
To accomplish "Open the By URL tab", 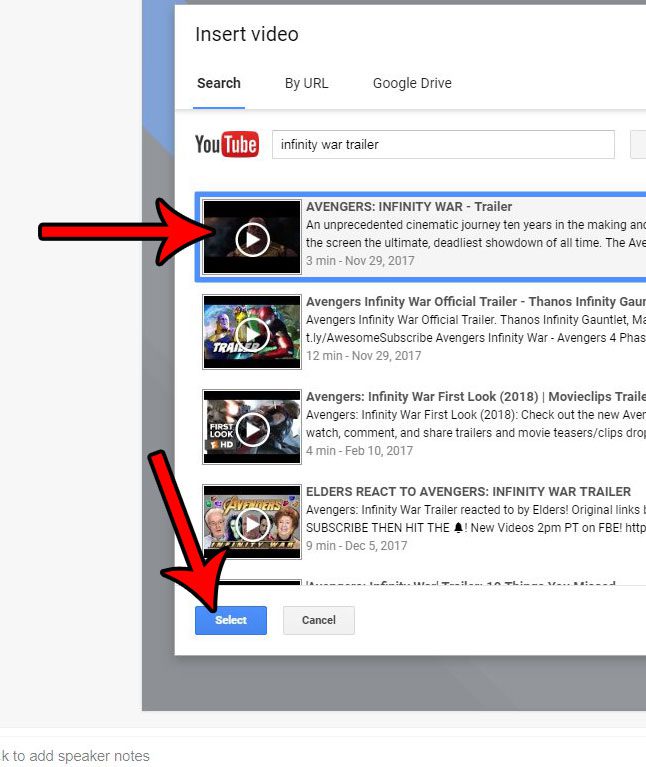I will (x=306, y=83).
